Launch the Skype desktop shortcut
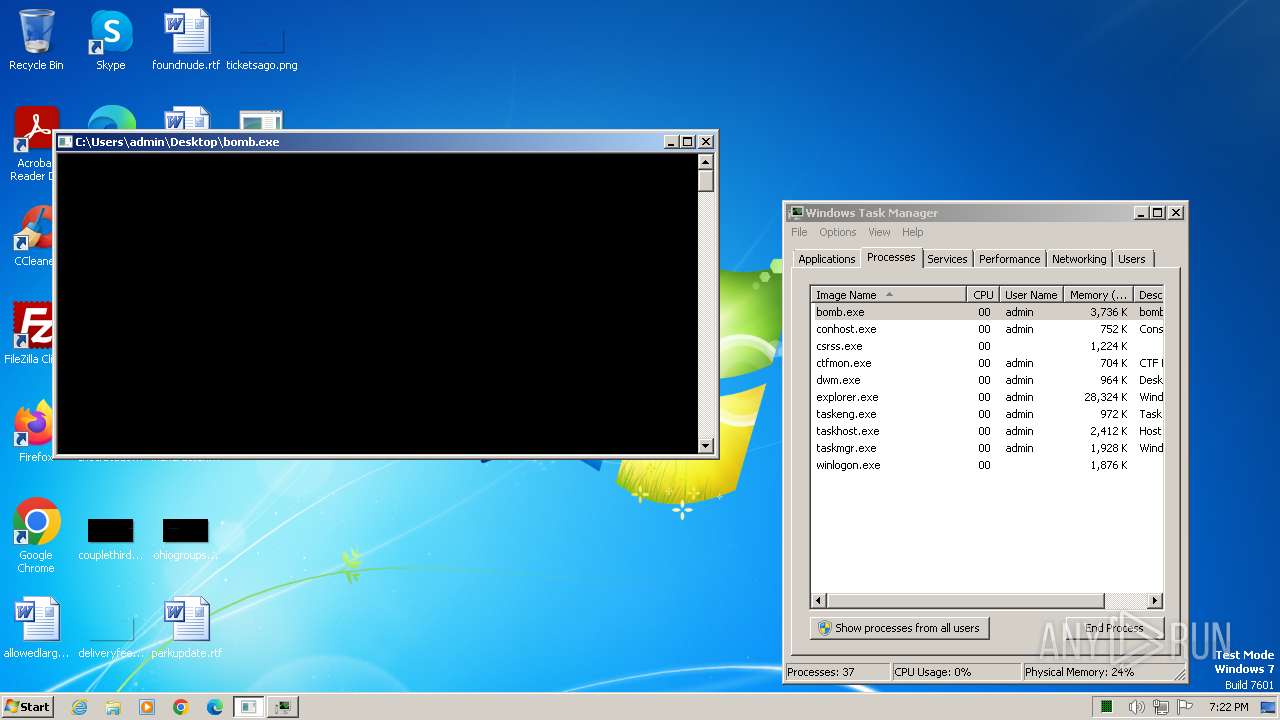 pos(111,40)
